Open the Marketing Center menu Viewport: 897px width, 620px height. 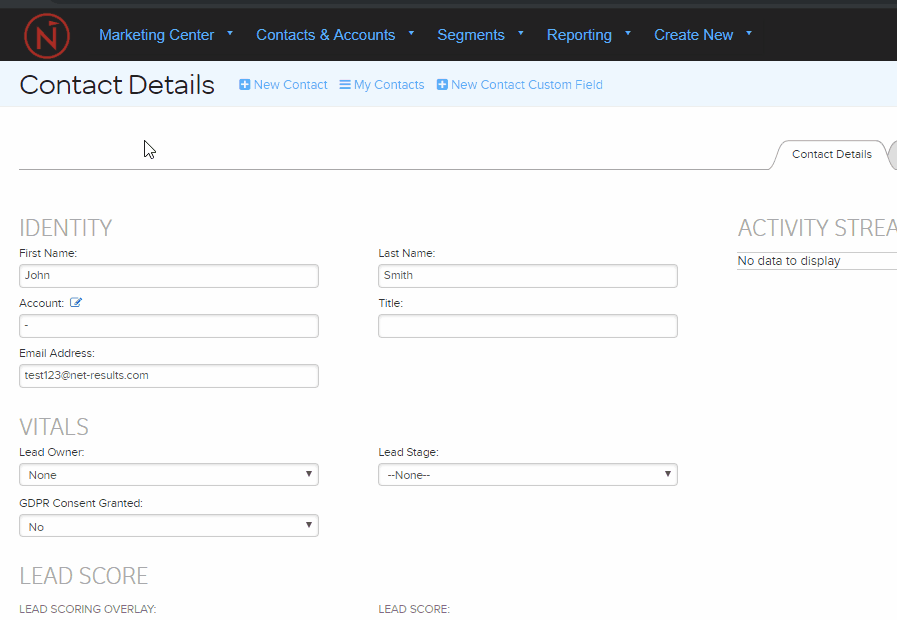157,35
